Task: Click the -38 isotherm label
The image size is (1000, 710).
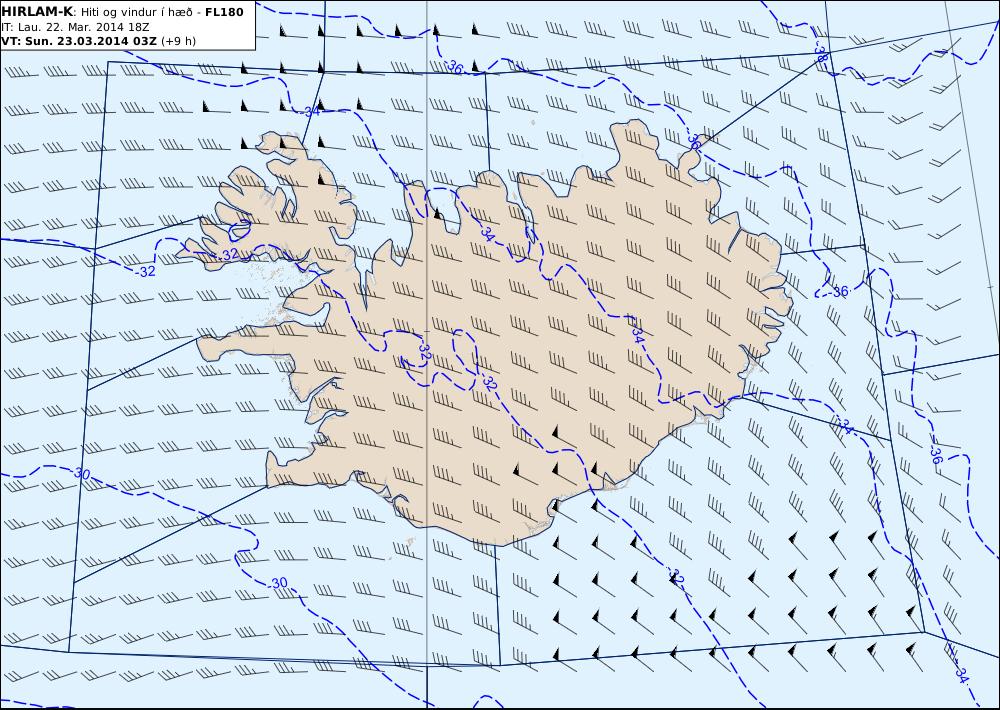Action: [821, 51]
